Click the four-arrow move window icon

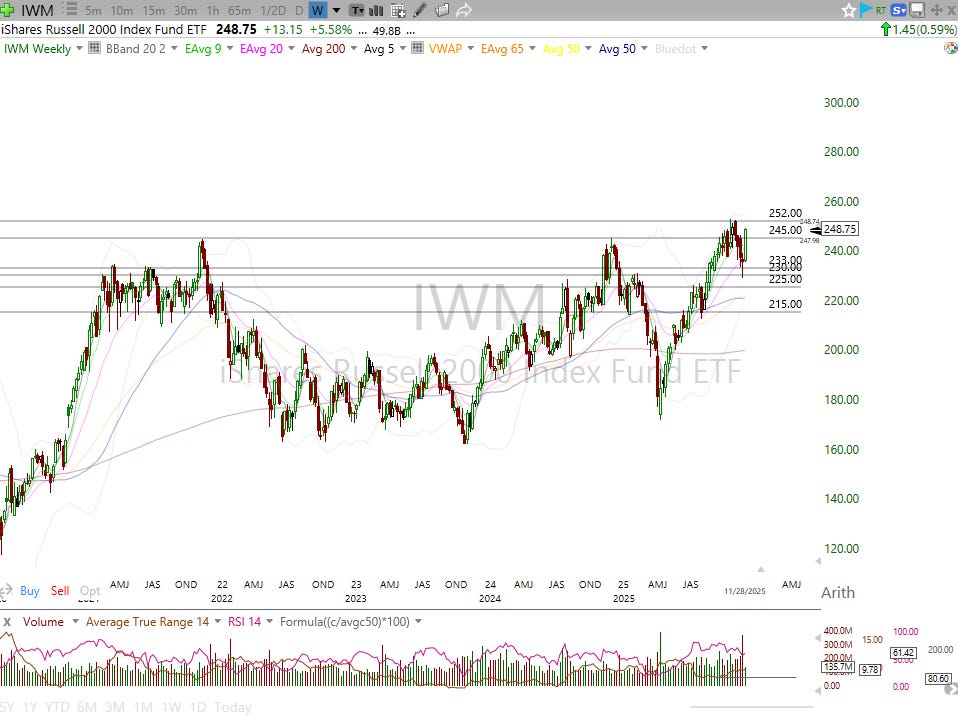pyautogui.click(x=937, y=10)
